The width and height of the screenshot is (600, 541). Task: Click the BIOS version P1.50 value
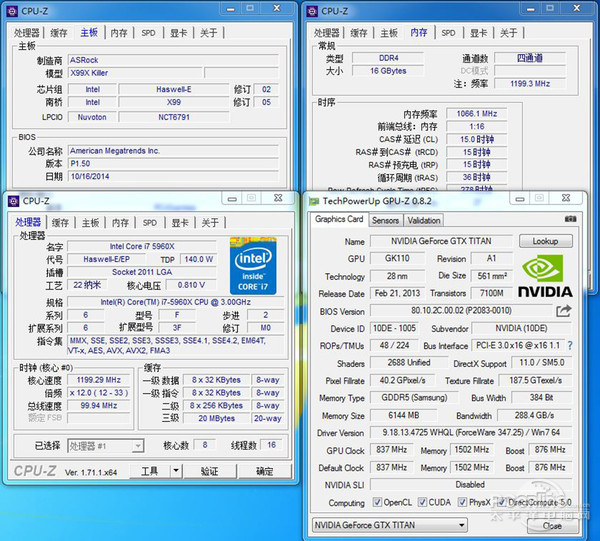pos(173,163)
